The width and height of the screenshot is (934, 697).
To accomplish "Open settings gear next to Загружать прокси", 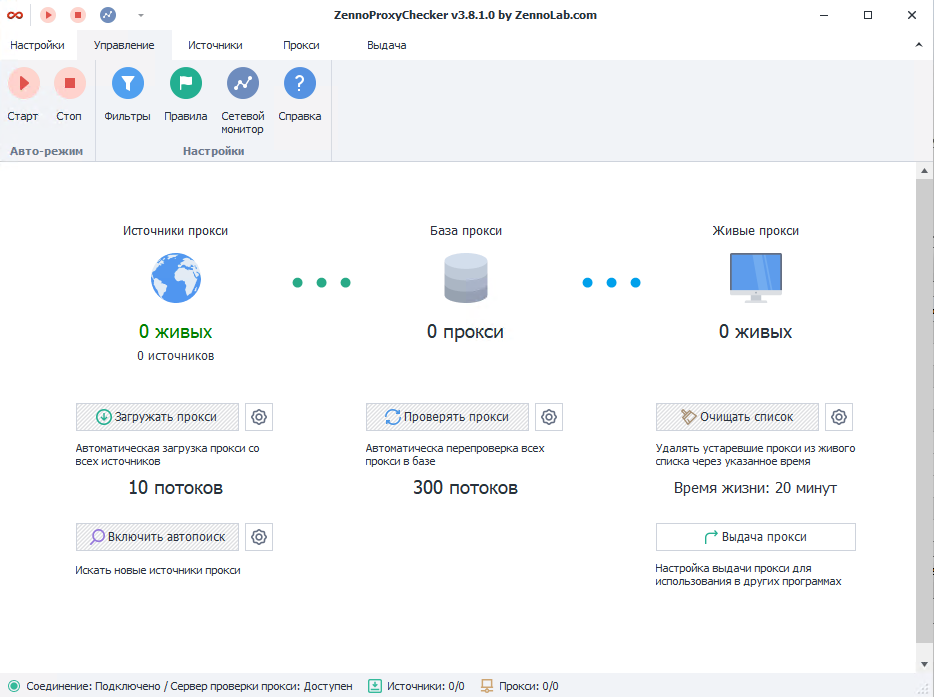I will click(x=259, y=417).
